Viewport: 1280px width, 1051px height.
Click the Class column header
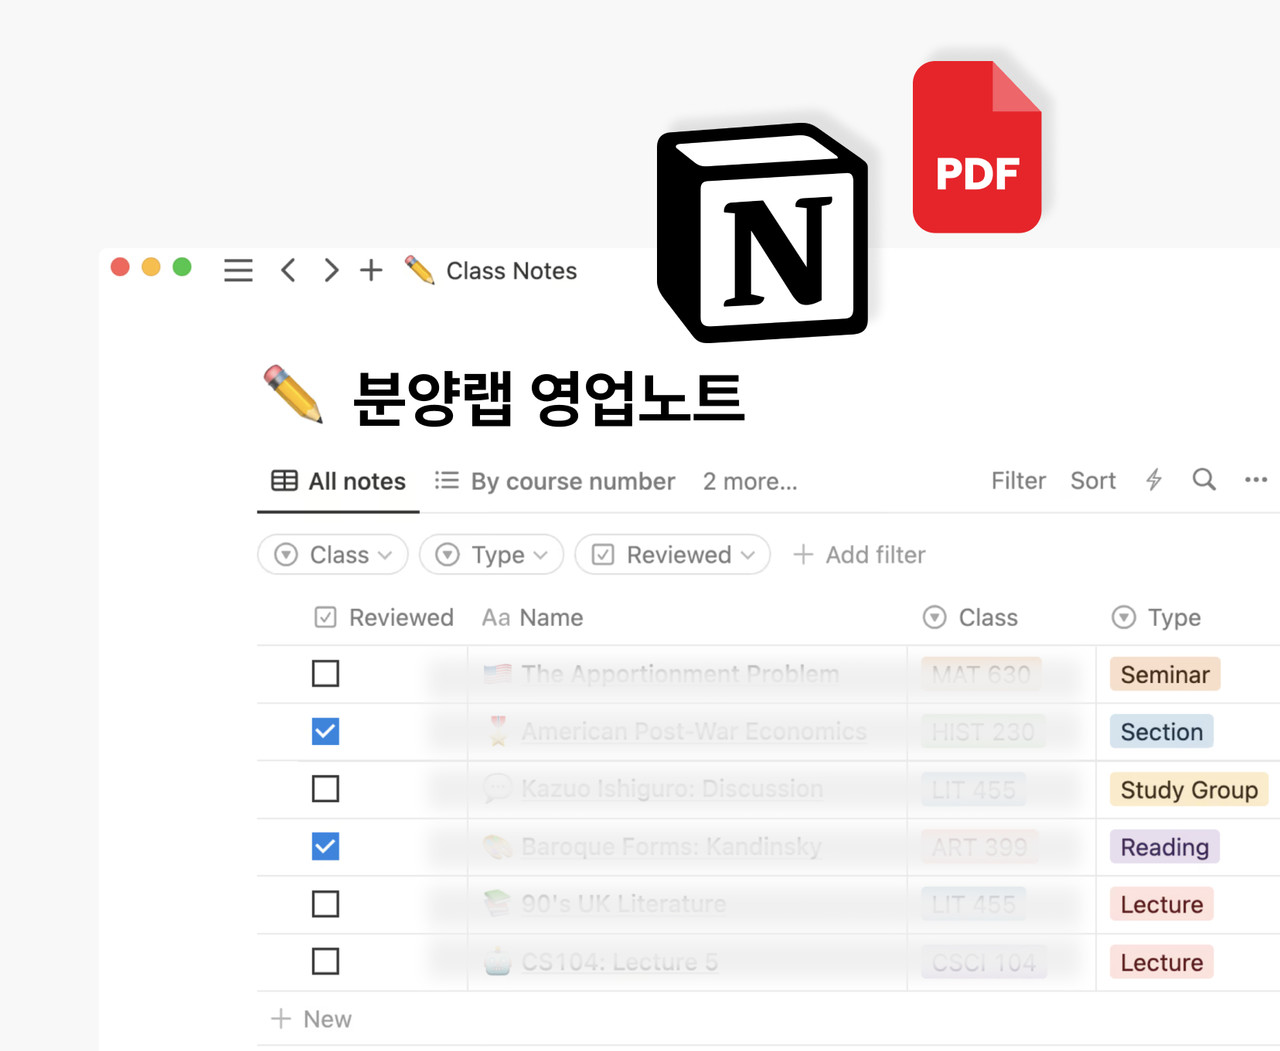(970, 618)
